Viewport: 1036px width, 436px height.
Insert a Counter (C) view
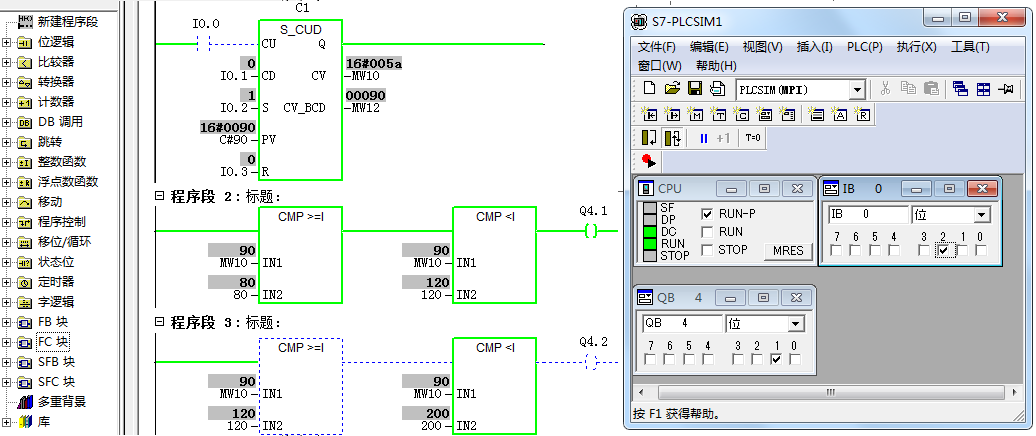coord(742,115)
